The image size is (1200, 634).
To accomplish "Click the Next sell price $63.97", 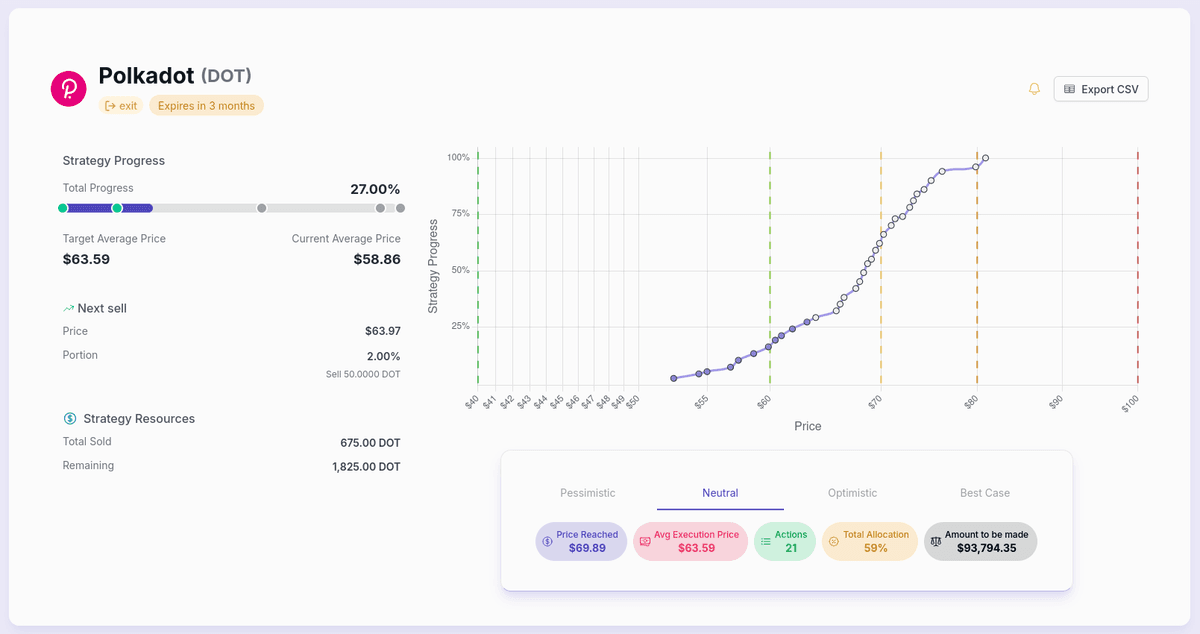I will pos(383,331).
